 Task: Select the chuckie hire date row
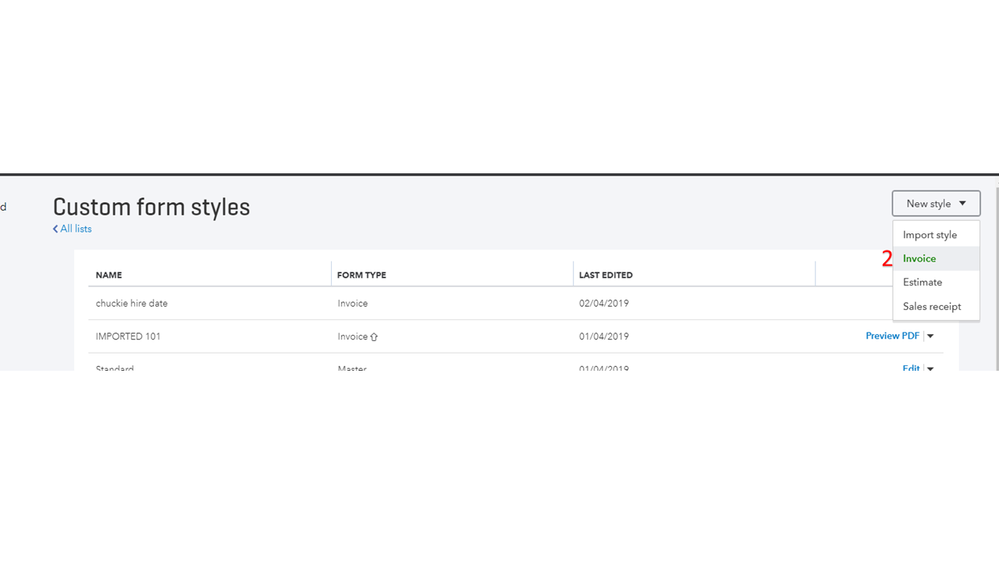click(x=131, y=303)
